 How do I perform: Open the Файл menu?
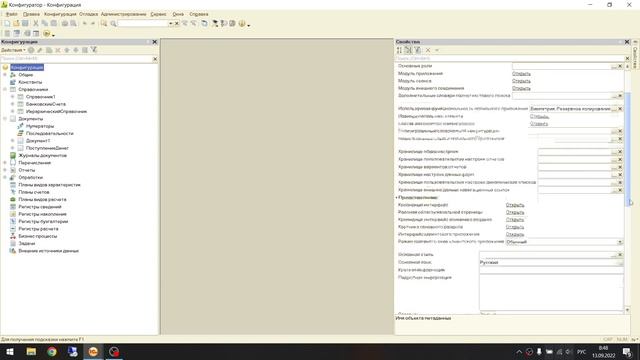tap(12, 14)
